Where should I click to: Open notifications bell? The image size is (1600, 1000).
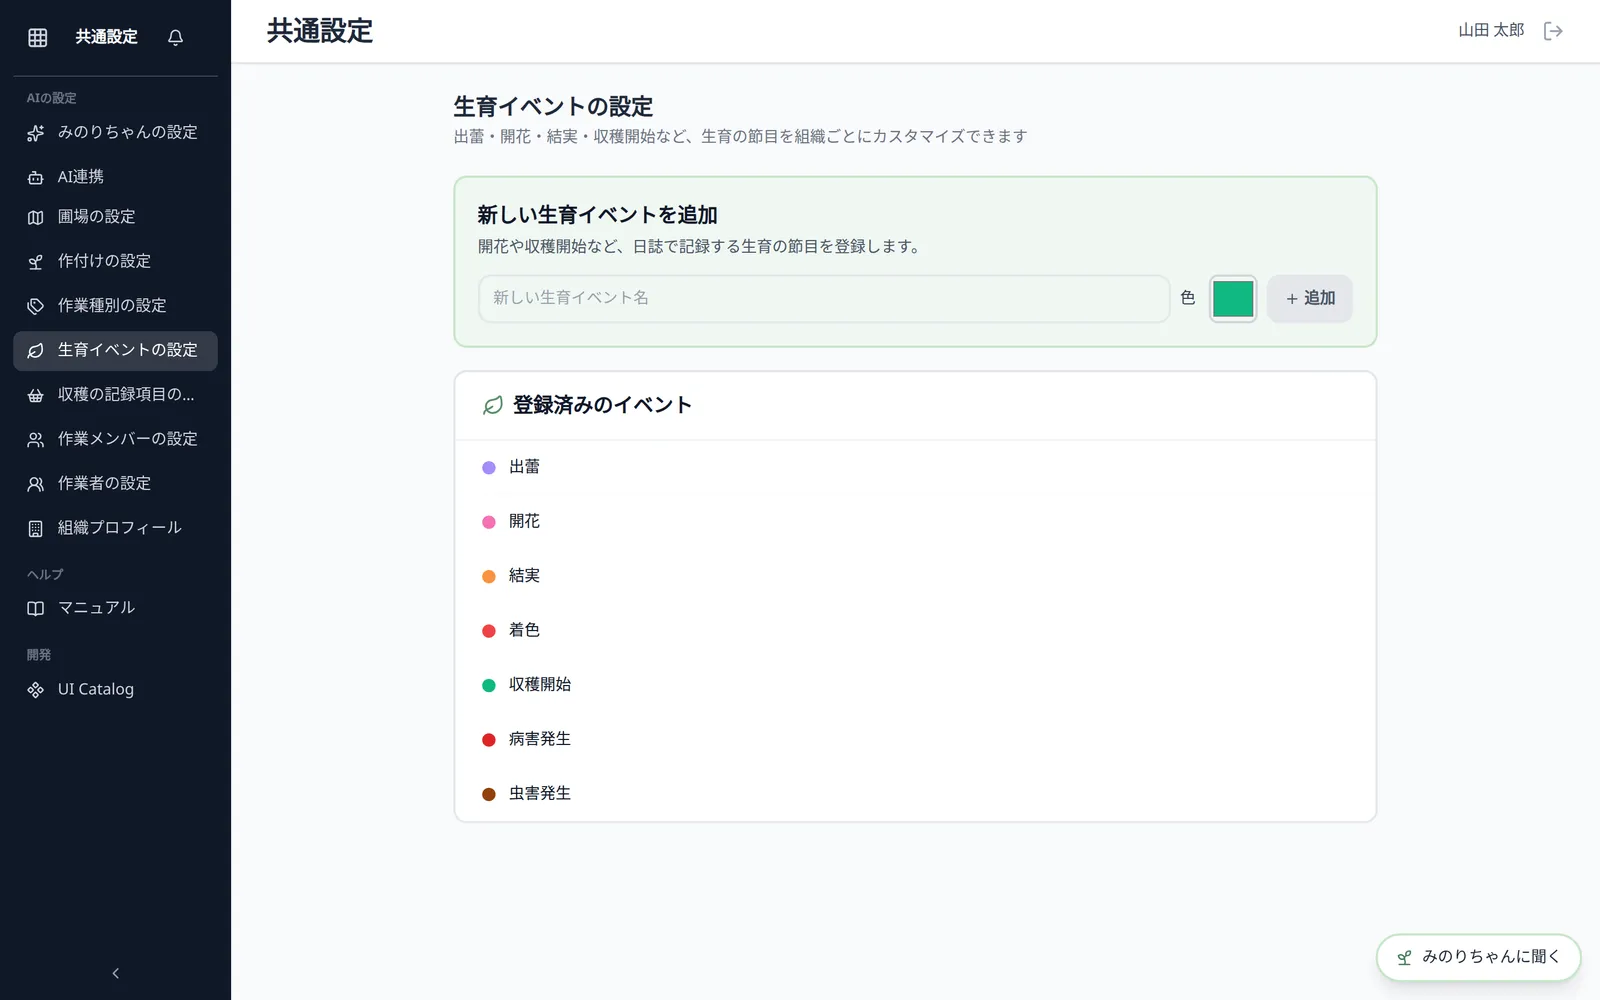176,37
